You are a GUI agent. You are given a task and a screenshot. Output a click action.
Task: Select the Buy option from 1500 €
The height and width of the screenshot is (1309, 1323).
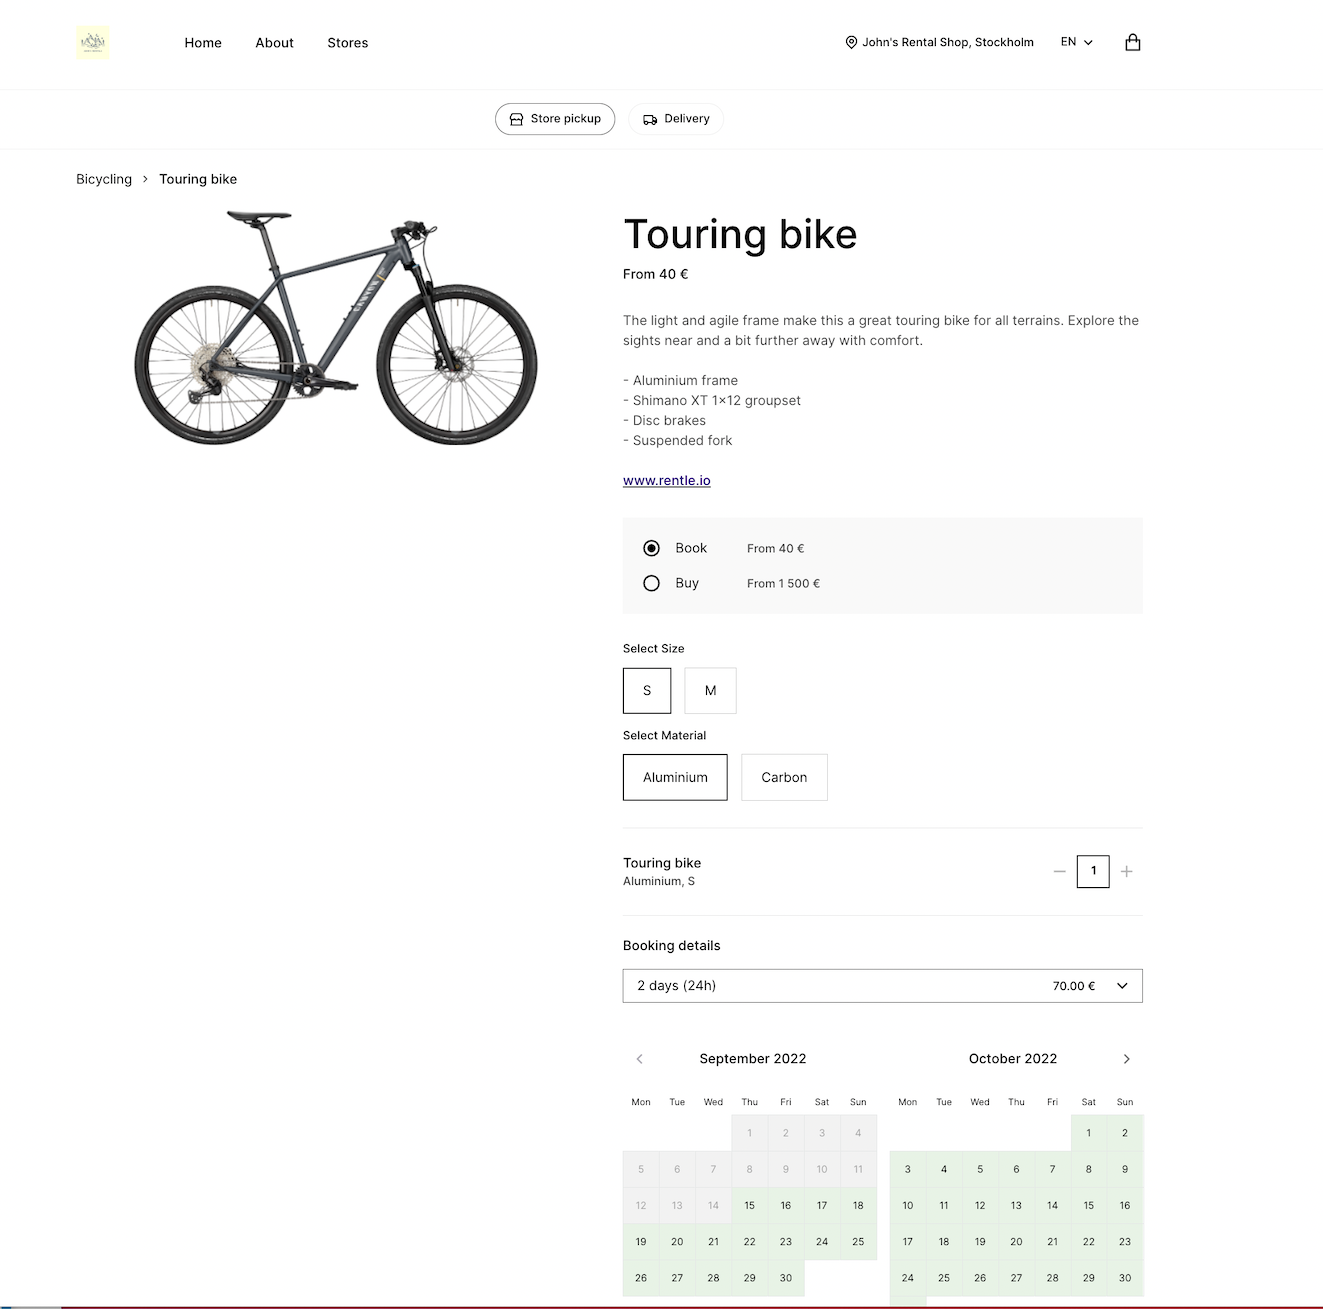(651, 583)
